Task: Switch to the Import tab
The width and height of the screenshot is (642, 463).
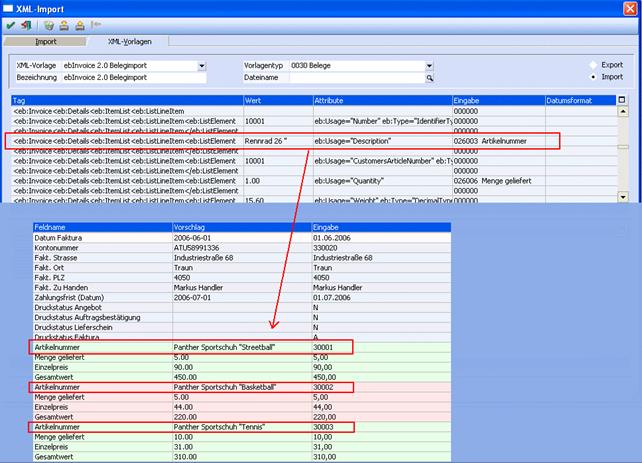Action: click(46, 42)
